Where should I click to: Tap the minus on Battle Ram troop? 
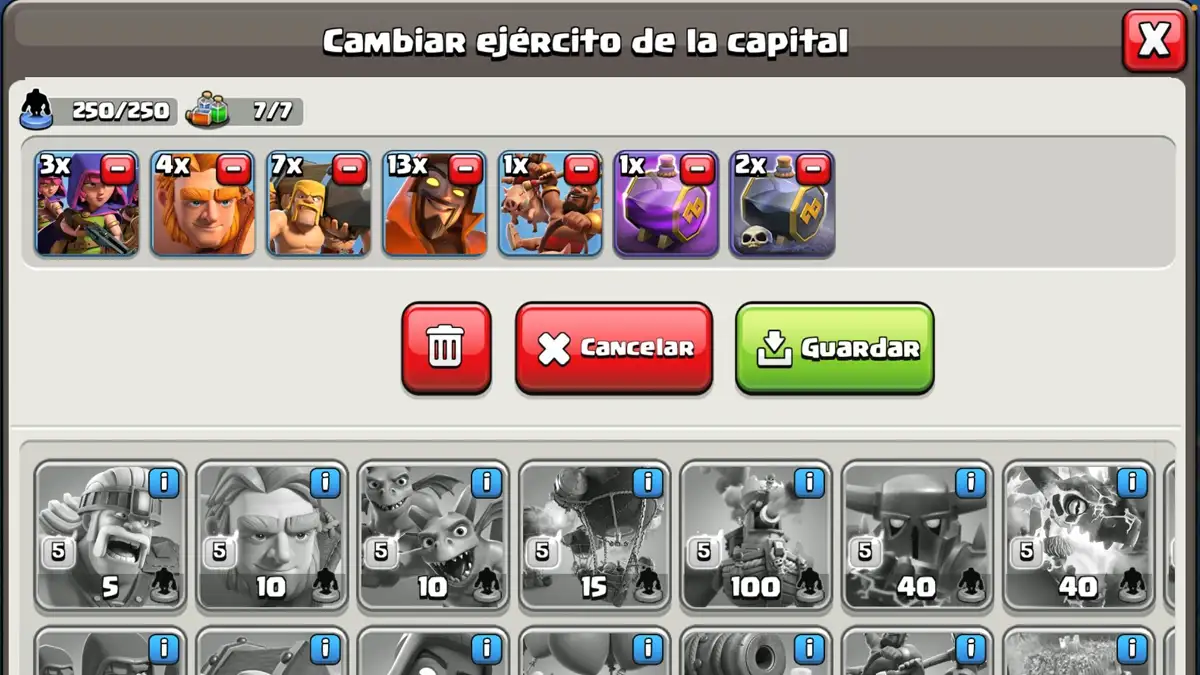(349, 170)
